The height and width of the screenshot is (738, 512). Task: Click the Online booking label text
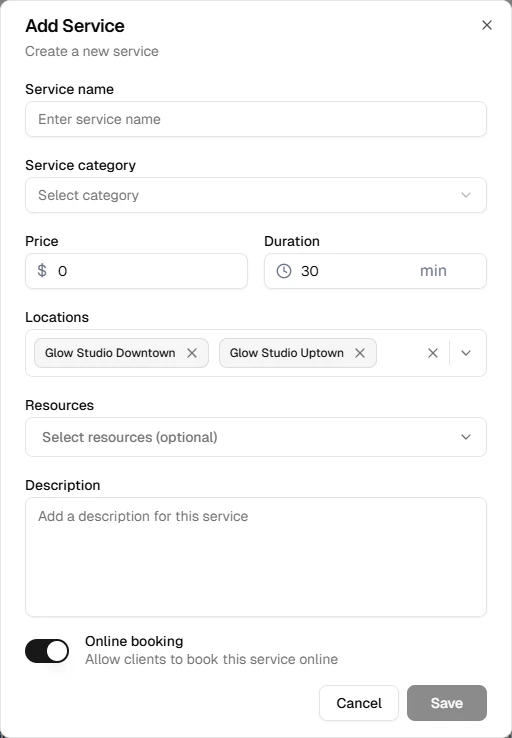[x=134, y=641]
